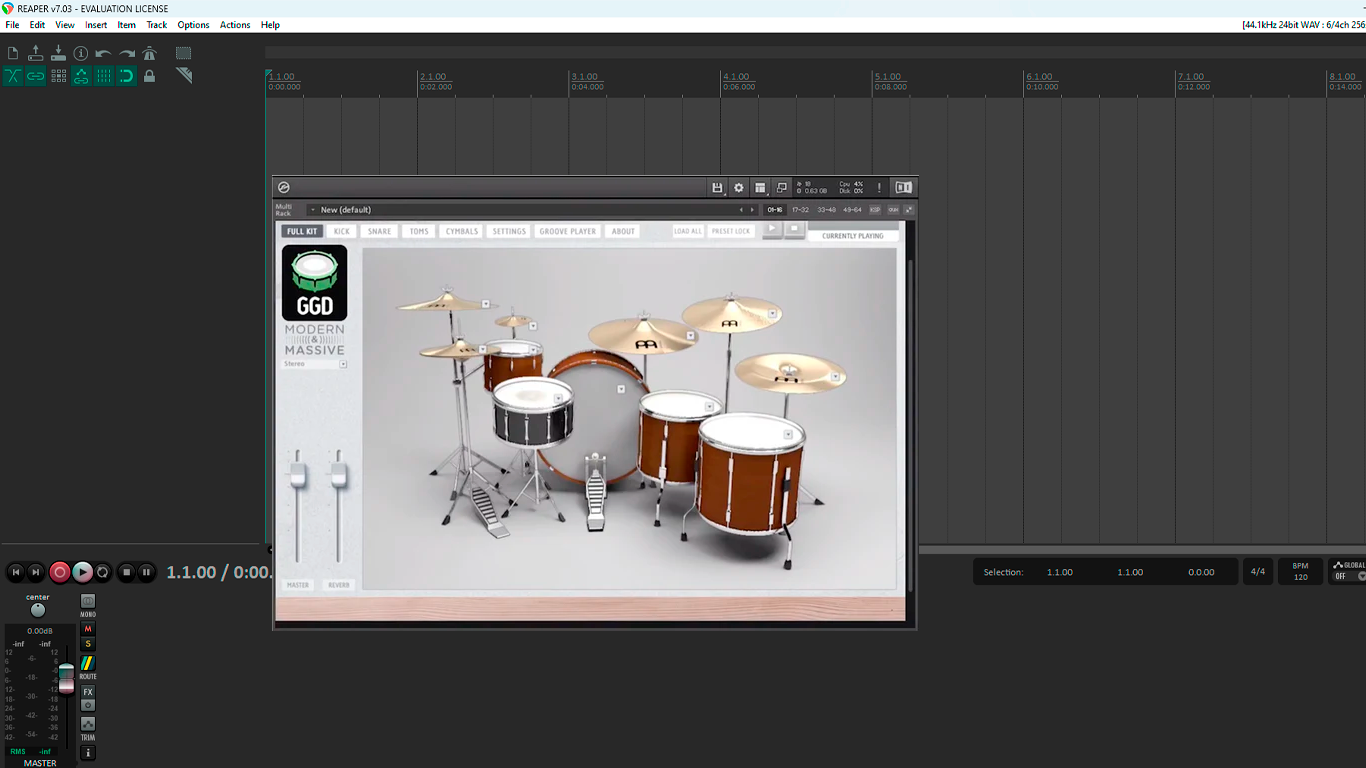The height and width of the screenshot is (768, 1366).
Task: Open the Edit menu
Action: point(37,25)
